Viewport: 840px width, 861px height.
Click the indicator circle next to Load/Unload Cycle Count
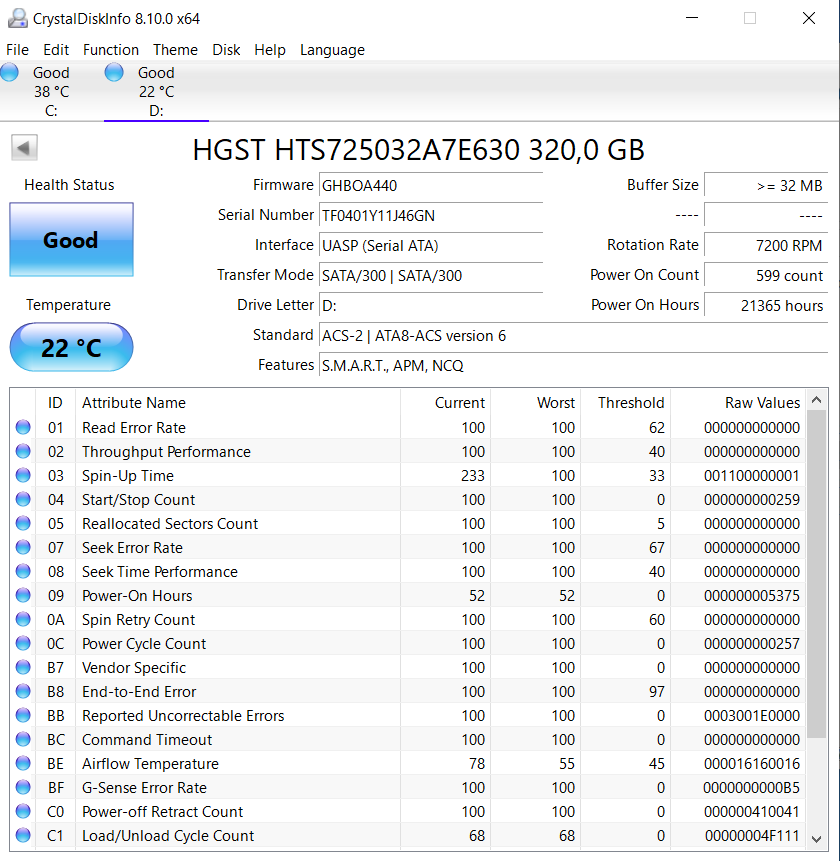click(23, 835)
